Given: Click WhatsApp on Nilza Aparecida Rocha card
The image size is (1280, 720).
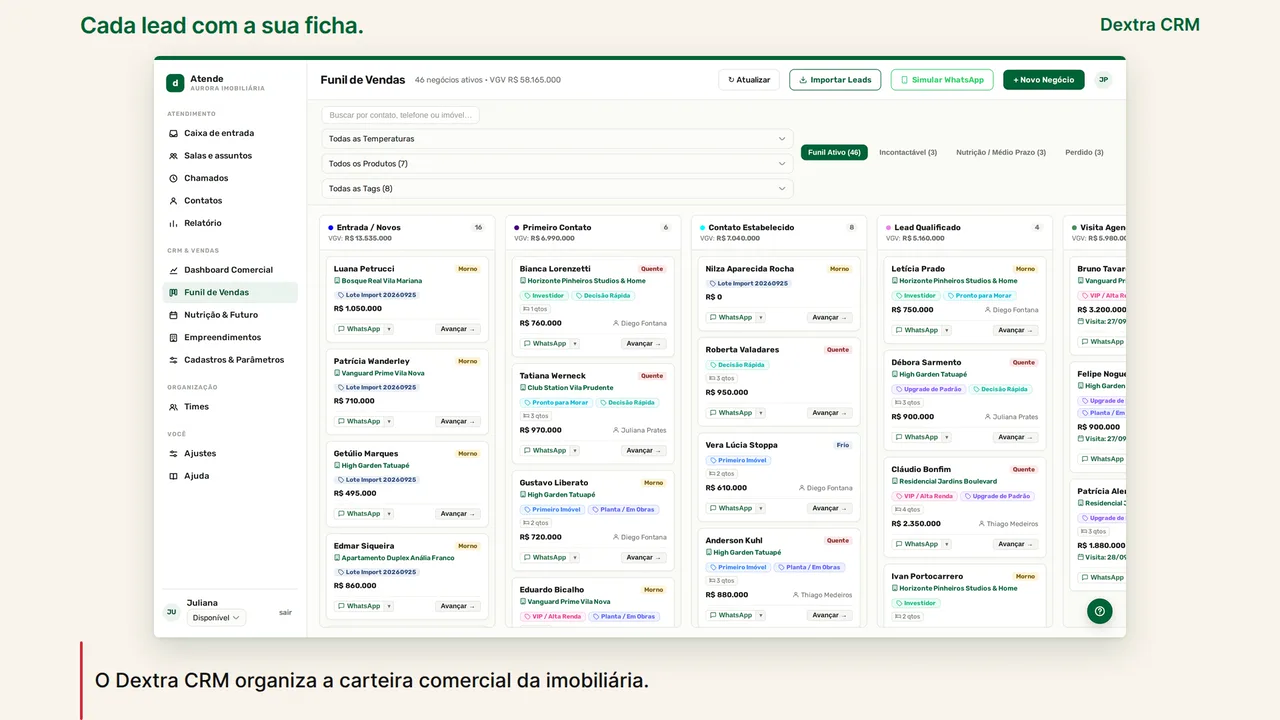Looking at the screenshot, I should [x=731, y=318].
